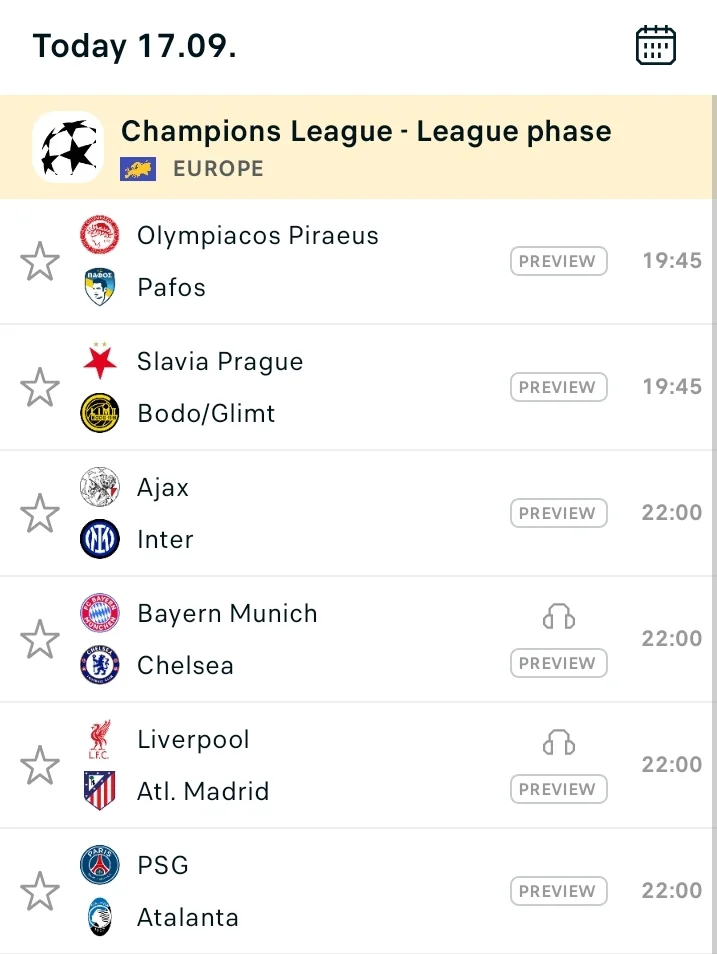Click the Slavia Prague red star crest
Image resolution: width=717 pixels, height=954 pixels.
[100, 361]
